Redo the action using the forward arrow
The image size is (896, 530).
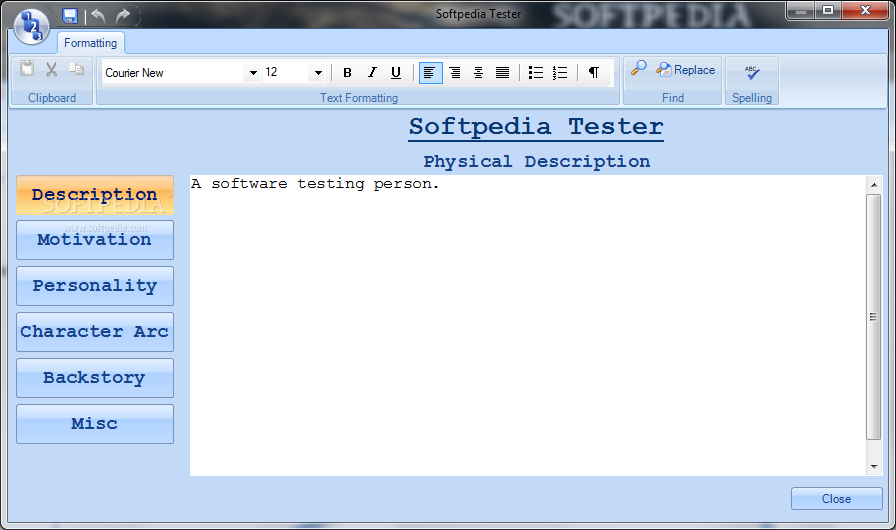click(123, 15)
